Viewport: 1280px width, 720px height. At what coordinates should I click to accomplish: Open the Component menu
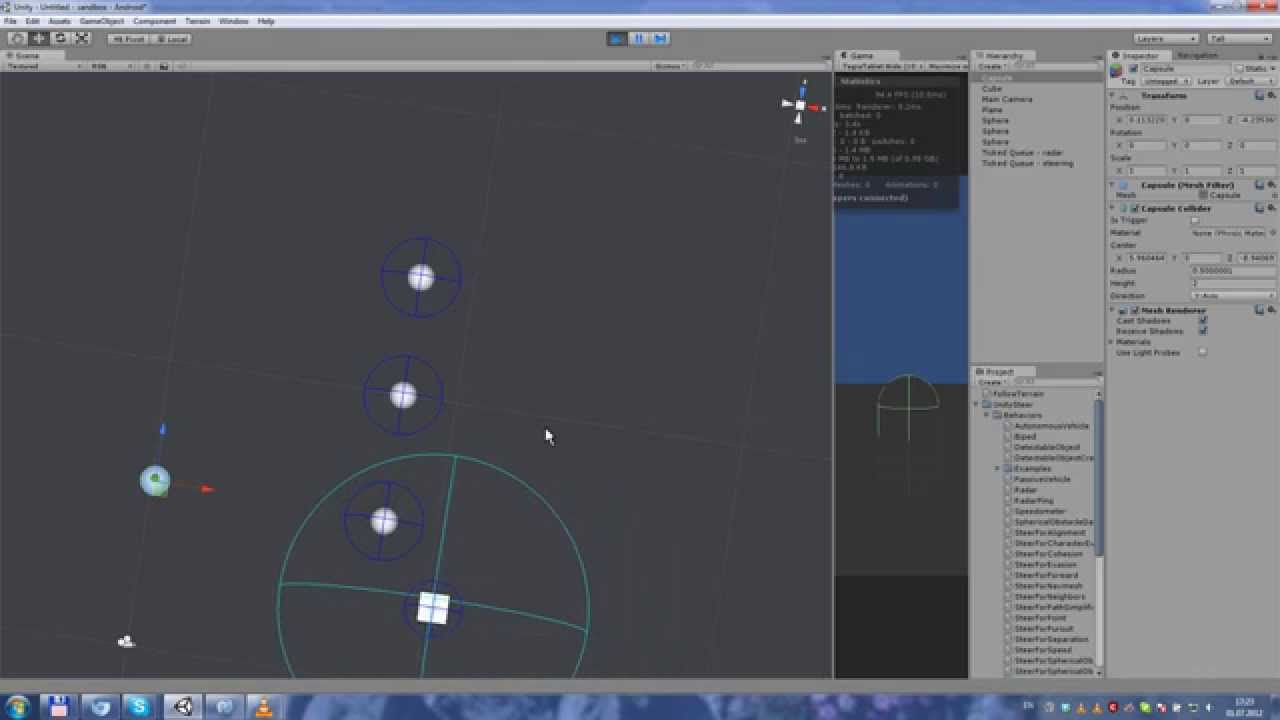click(155, 21)
